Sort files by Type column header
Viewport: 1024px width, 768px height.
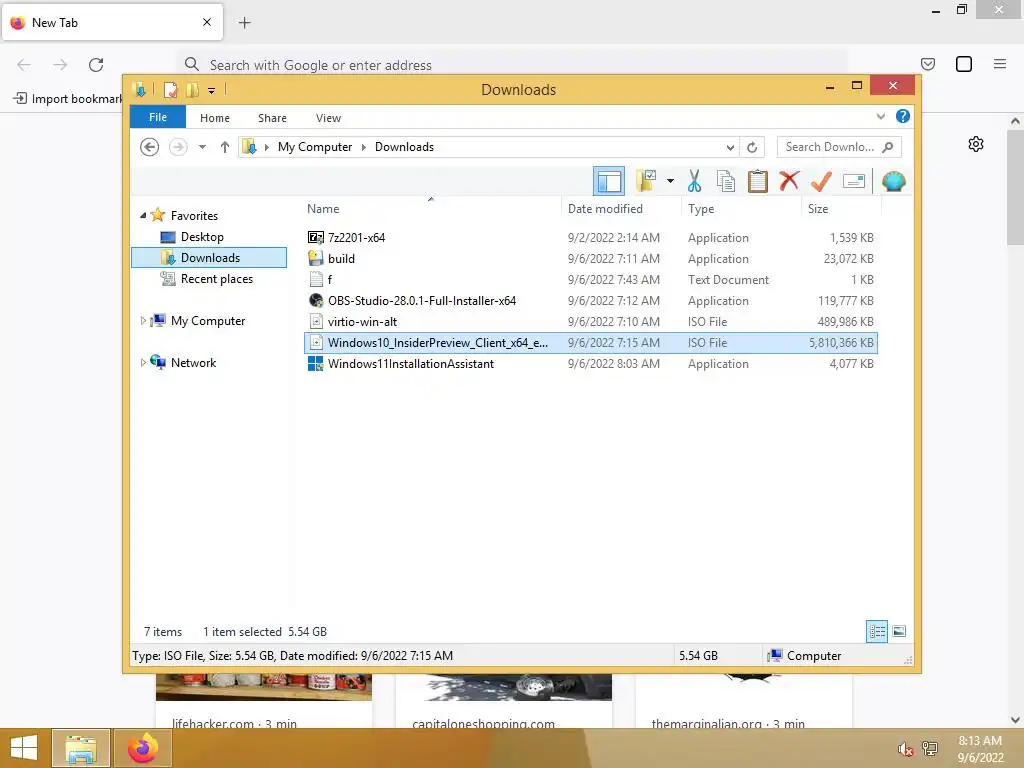(x=741, y=208)
